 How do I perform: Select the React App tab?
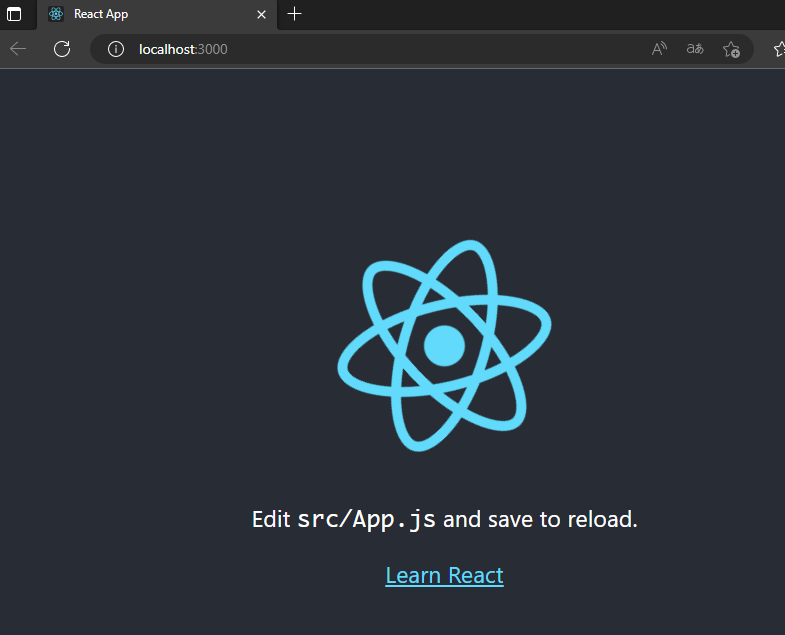pos(157,15)
